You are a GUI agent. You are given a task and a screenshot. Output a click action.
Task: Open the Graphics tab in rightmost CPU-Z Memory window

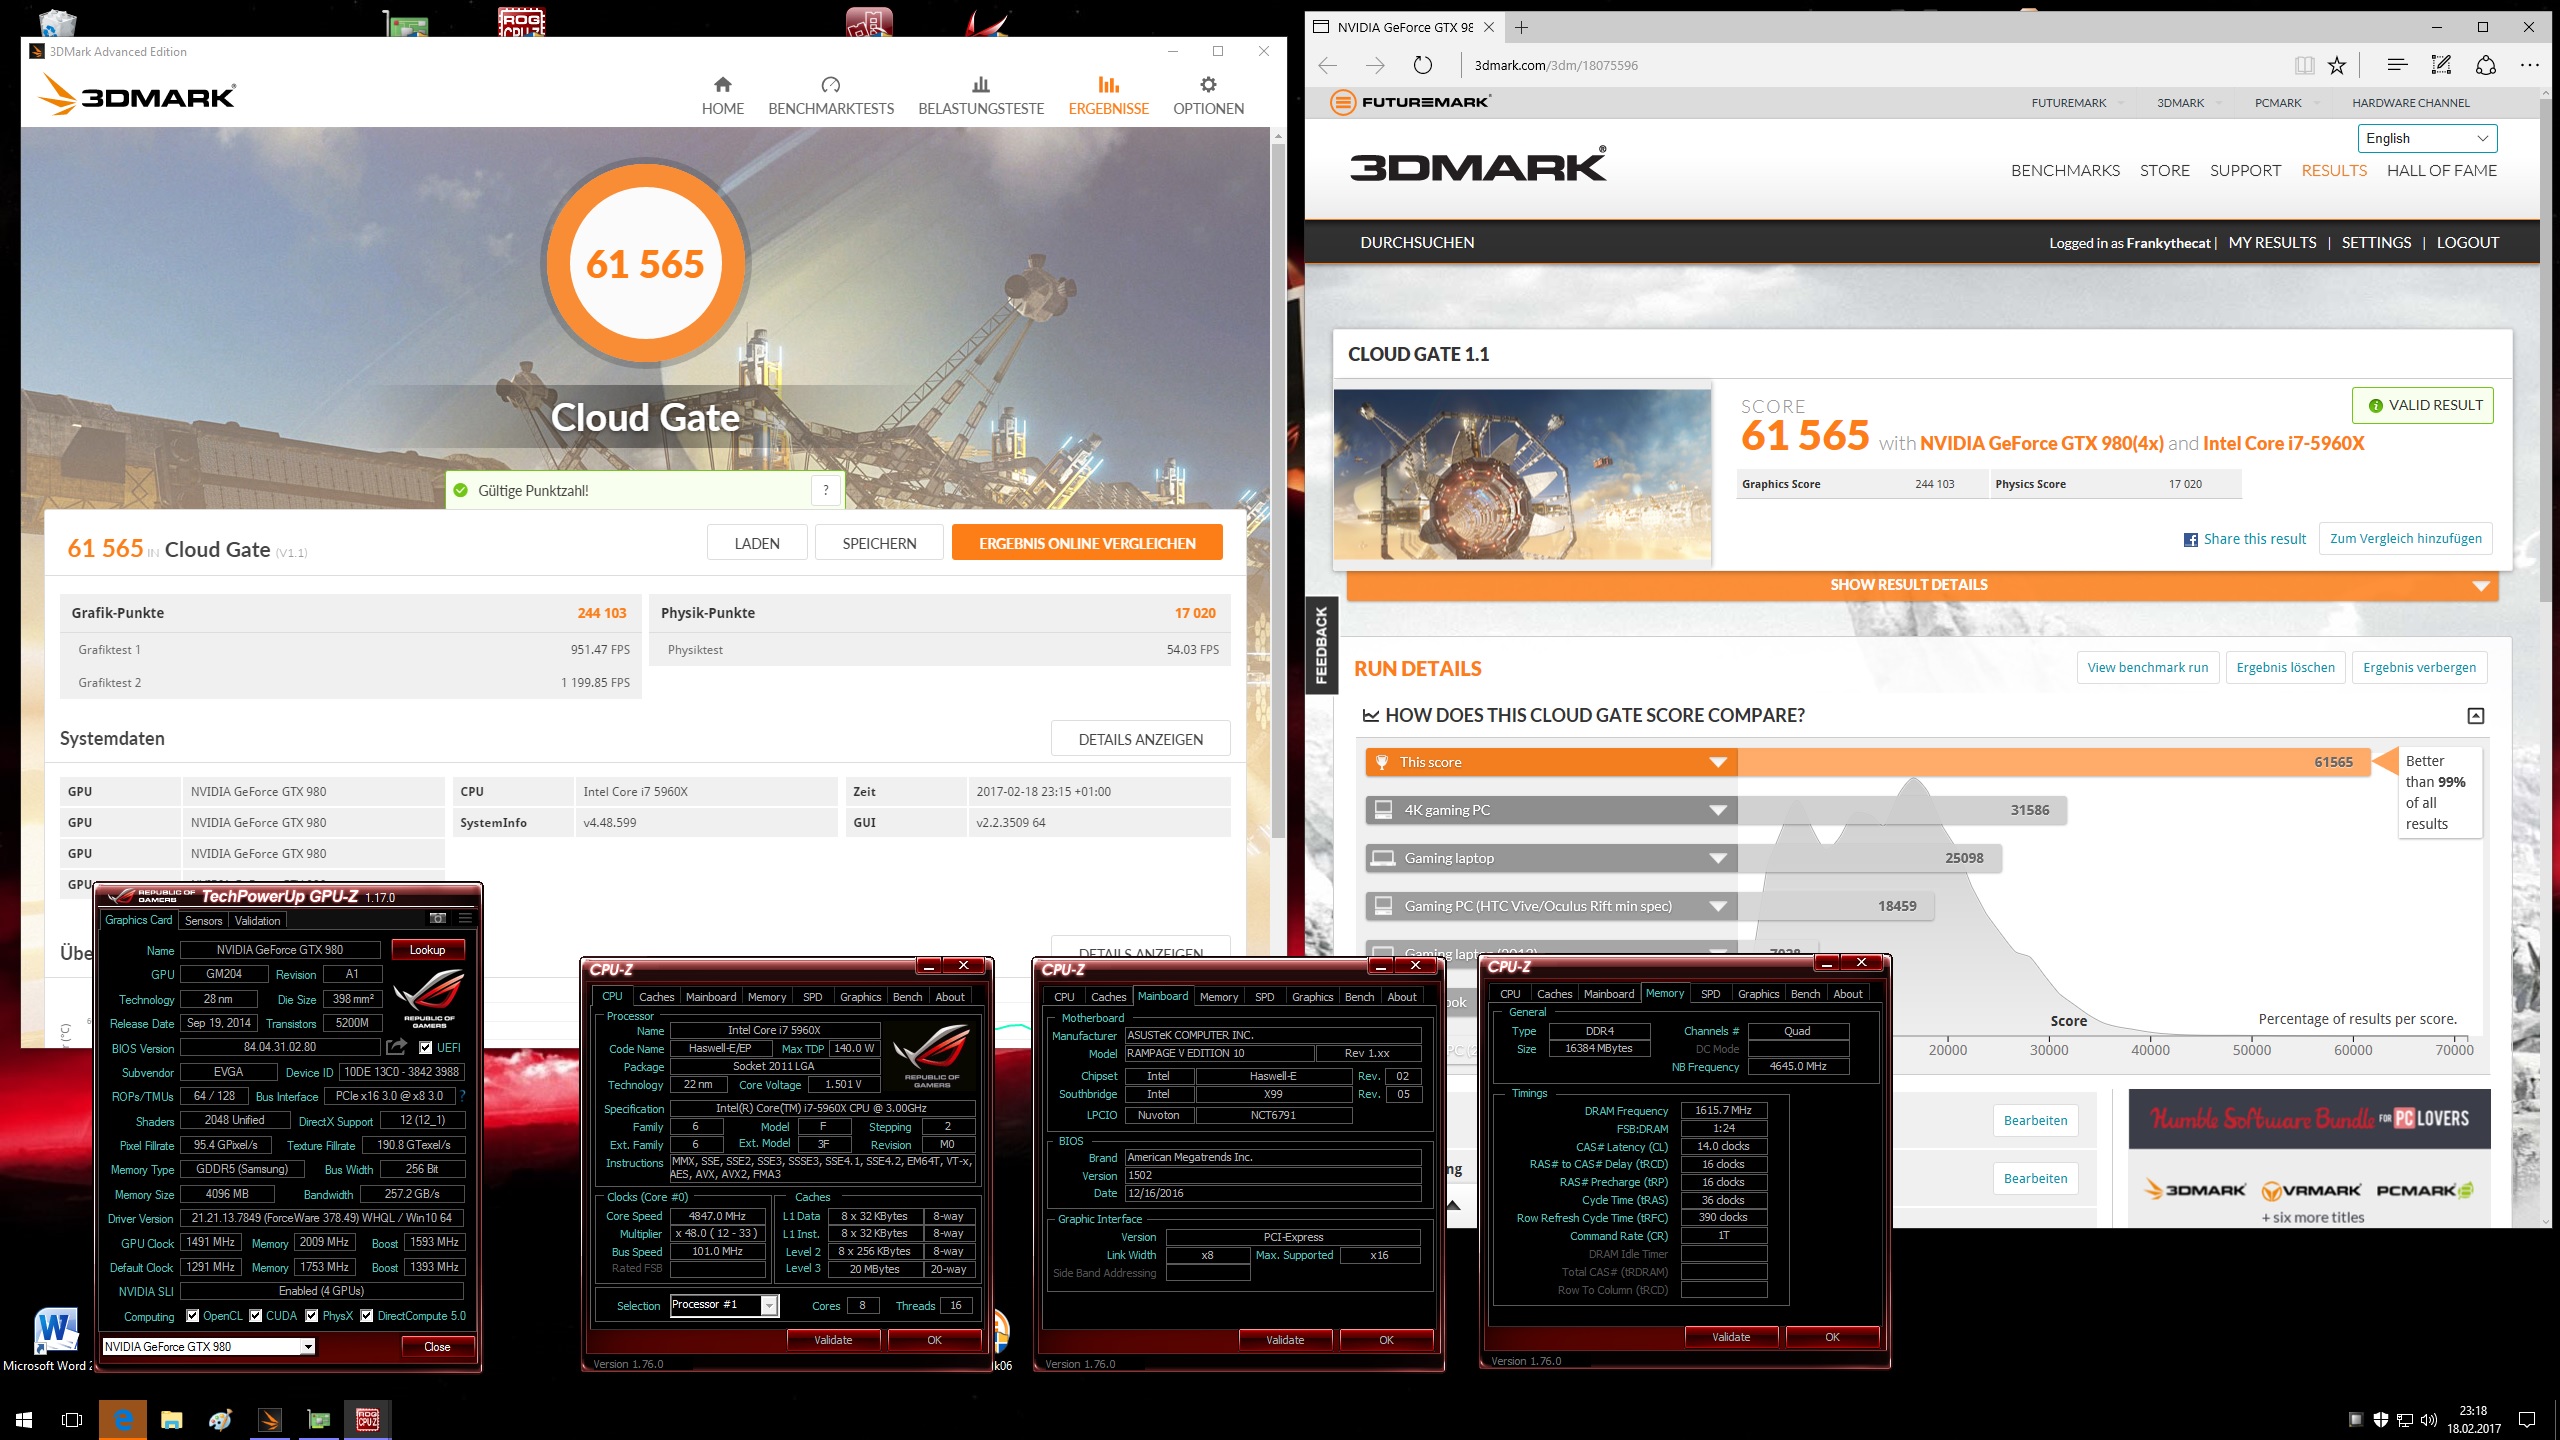click(x=1758, y=994)
